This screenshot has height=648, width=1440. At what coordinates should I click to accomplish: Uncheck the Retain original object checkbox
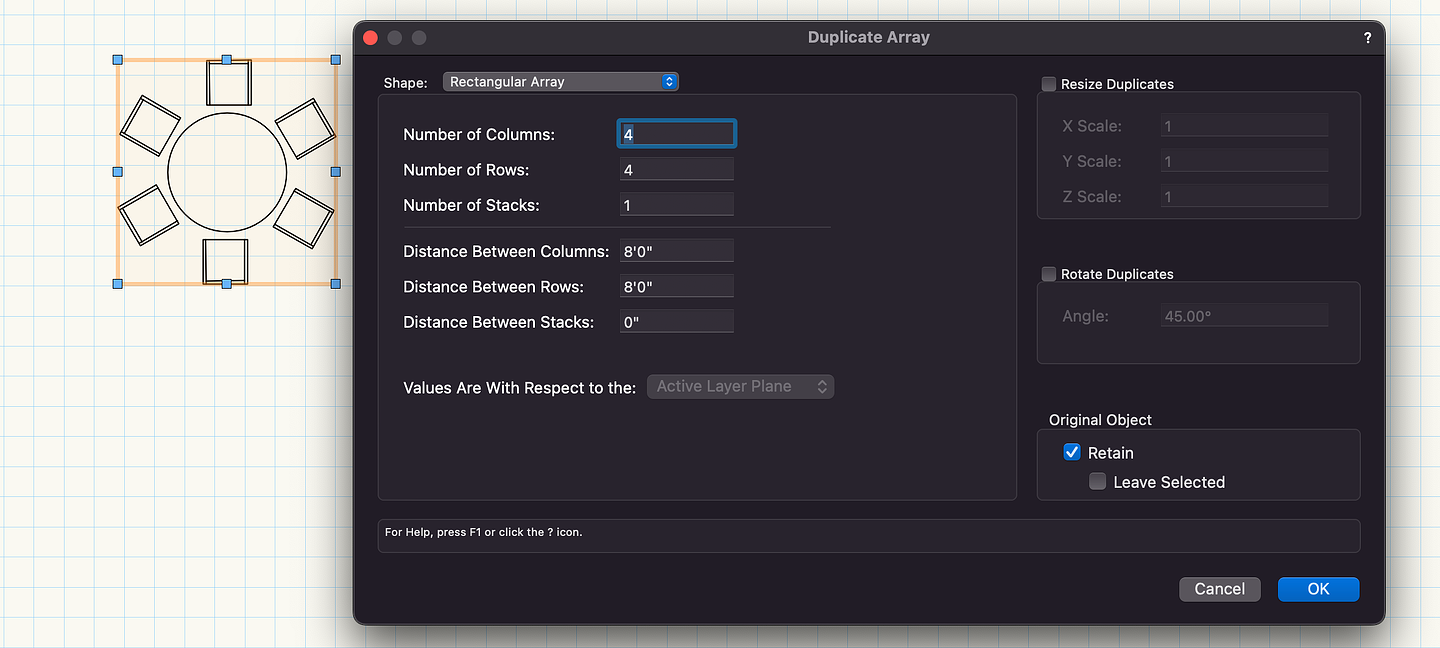(x=1072, y=453)
